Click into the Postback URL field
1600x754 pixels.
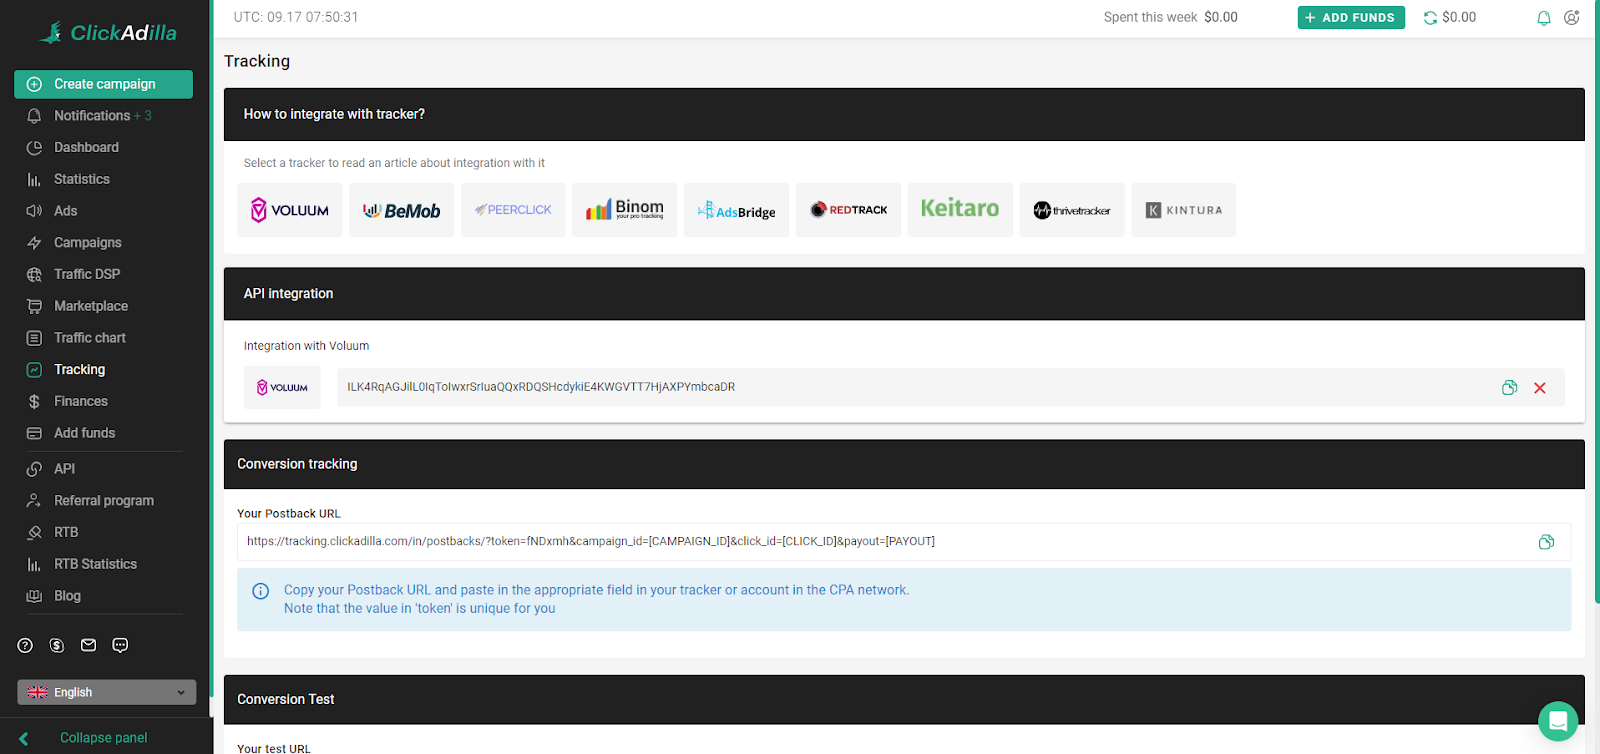[880, 542]
